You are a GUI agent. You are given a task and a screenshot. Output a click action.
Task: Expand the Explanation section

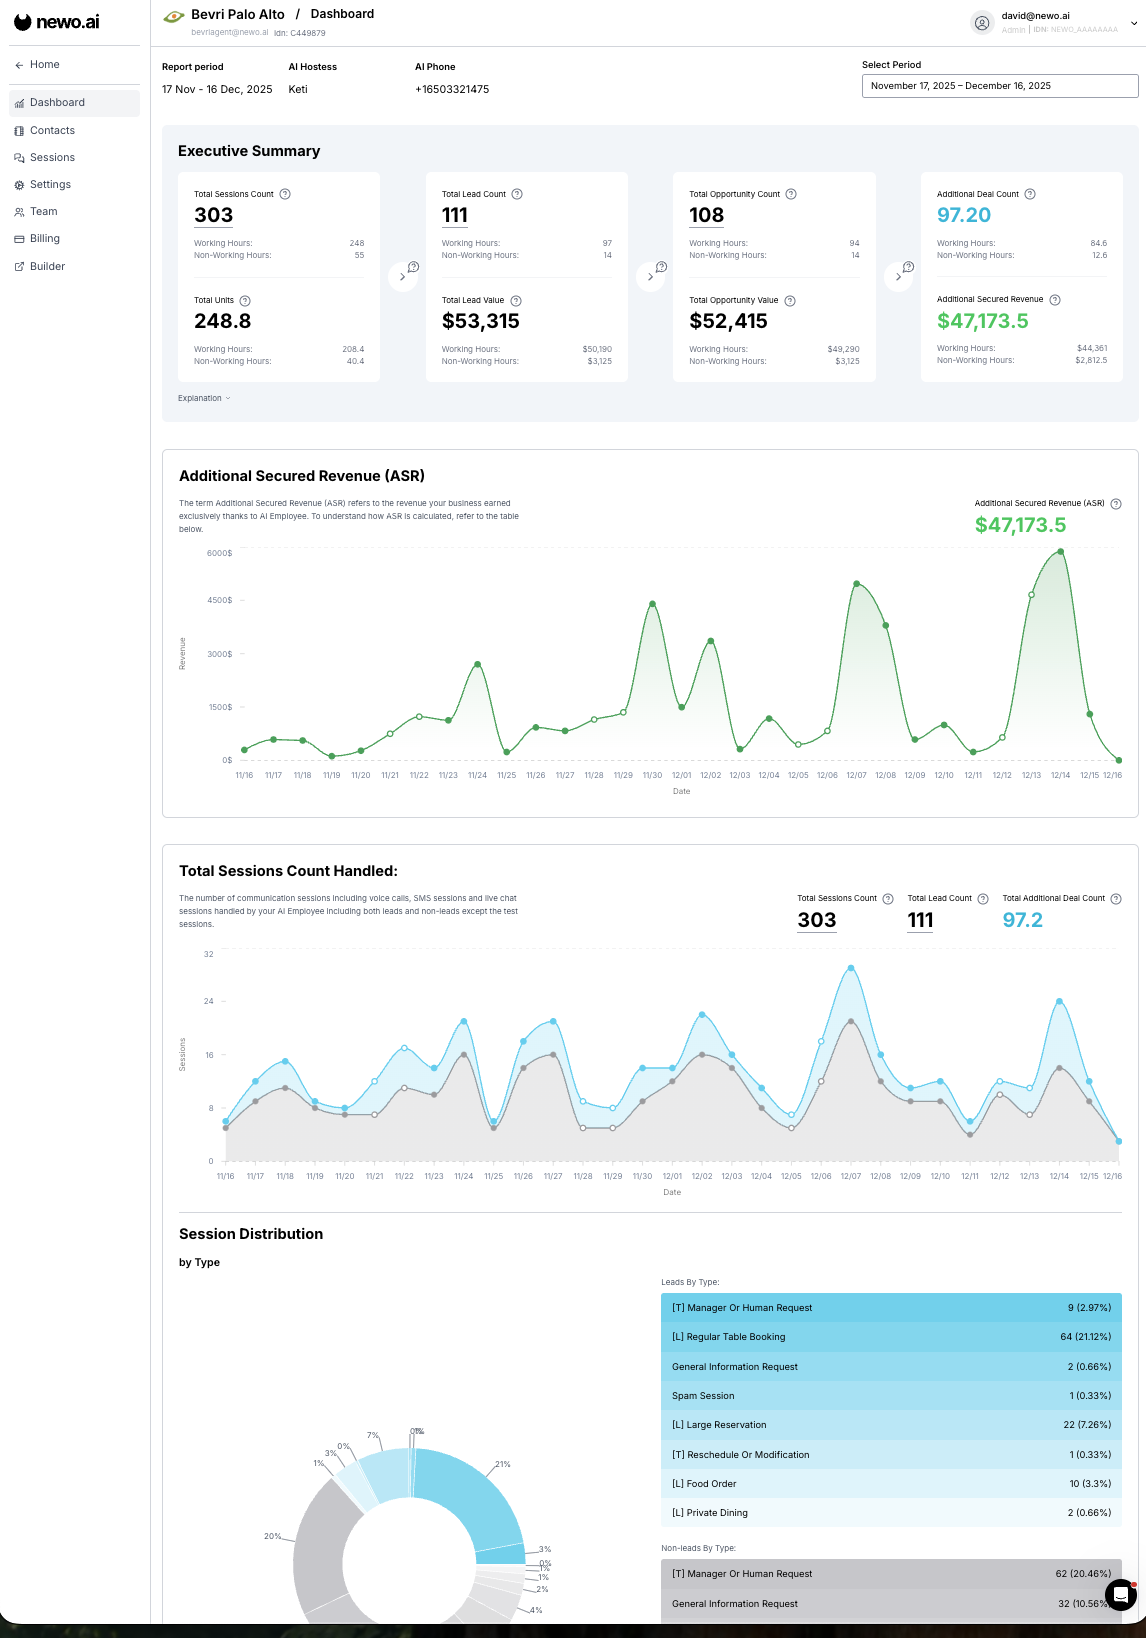coord(204,398)
